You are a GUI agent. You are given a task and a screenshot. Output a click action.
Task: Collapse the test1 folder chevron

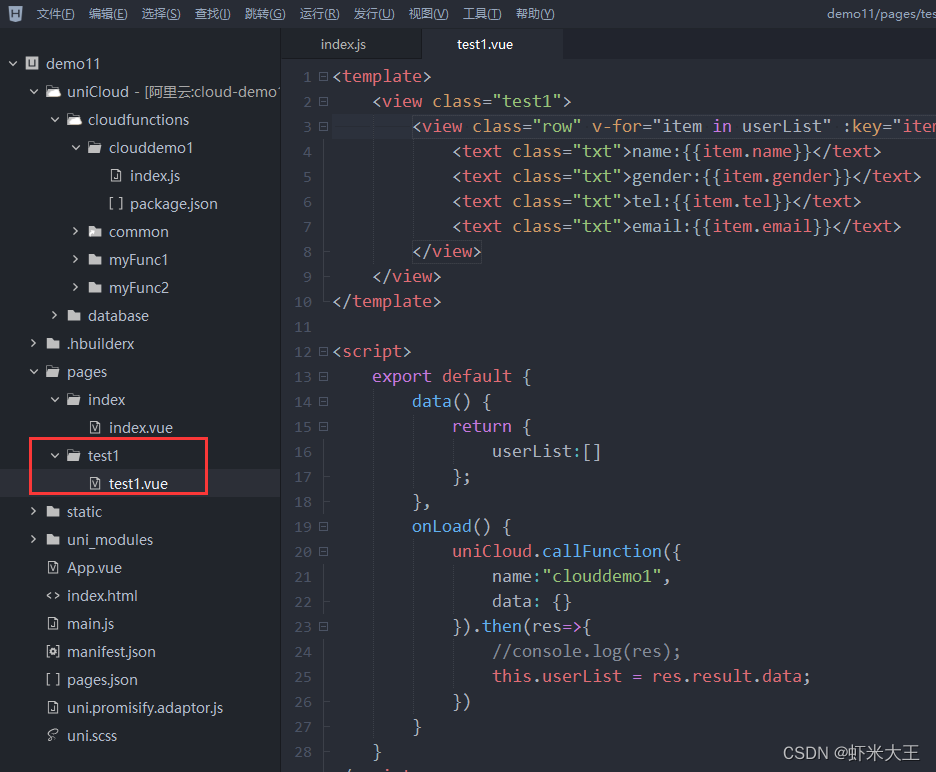55,456
